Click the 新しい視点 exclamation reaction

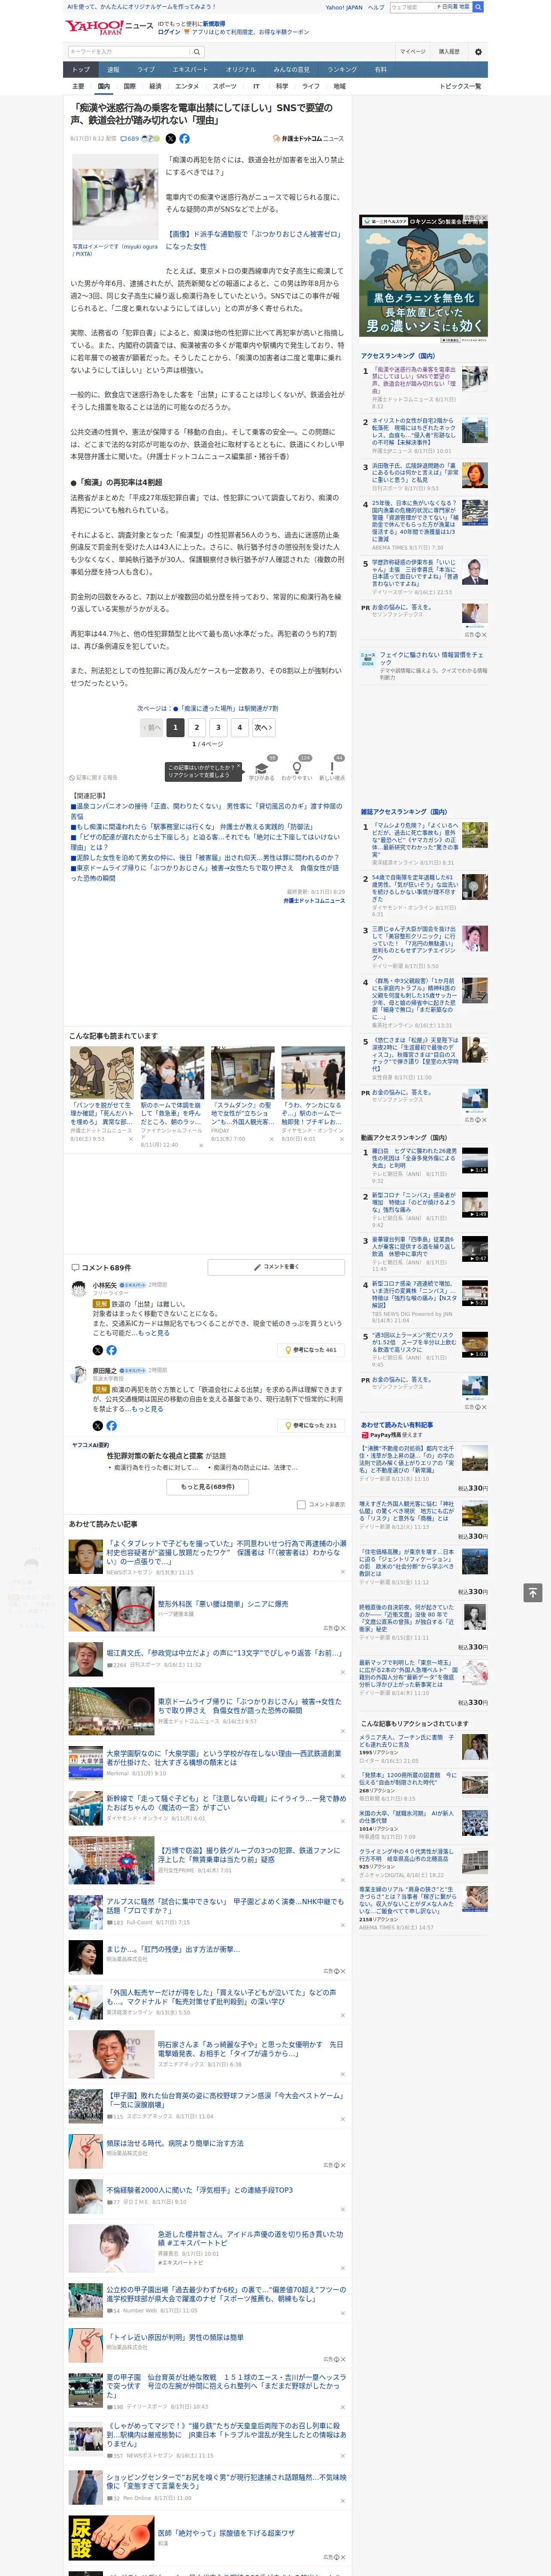[332, 769]
